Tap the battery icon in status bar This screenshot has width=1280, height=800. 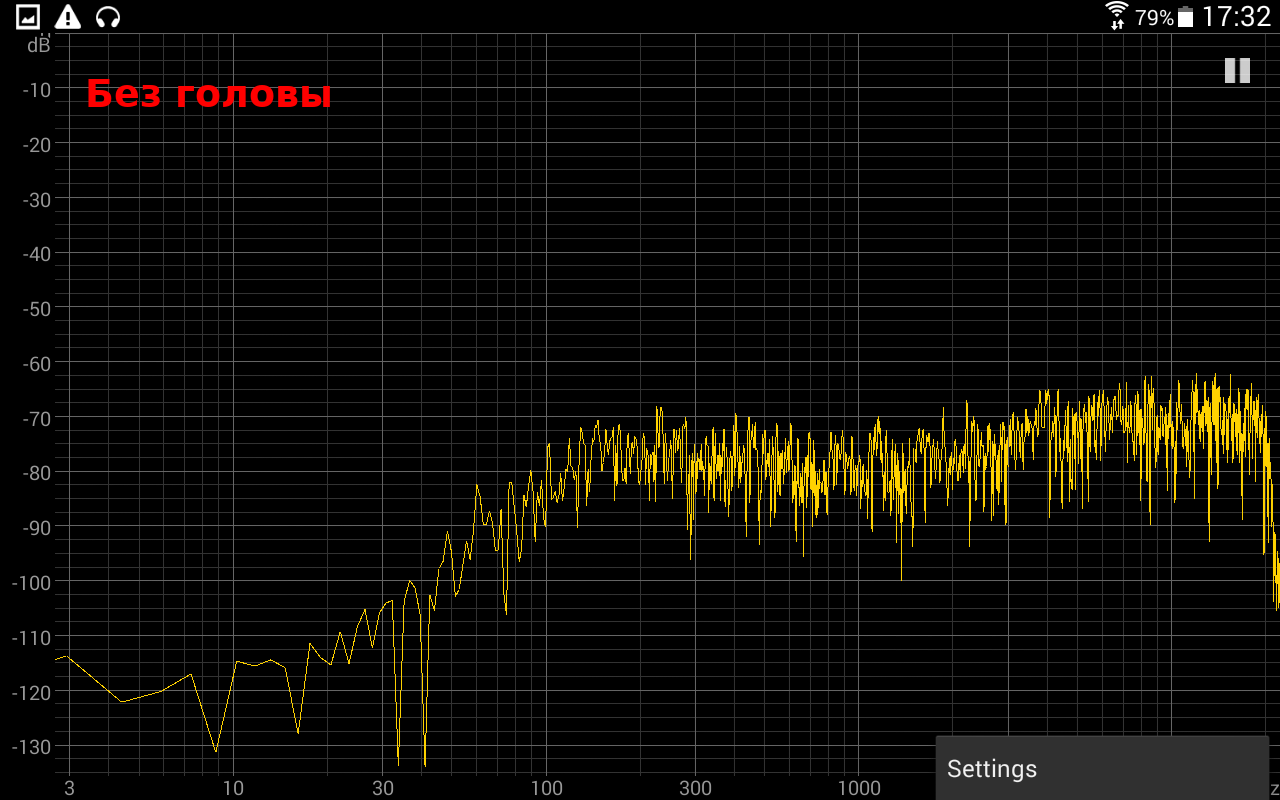[x=1186, y=17]
